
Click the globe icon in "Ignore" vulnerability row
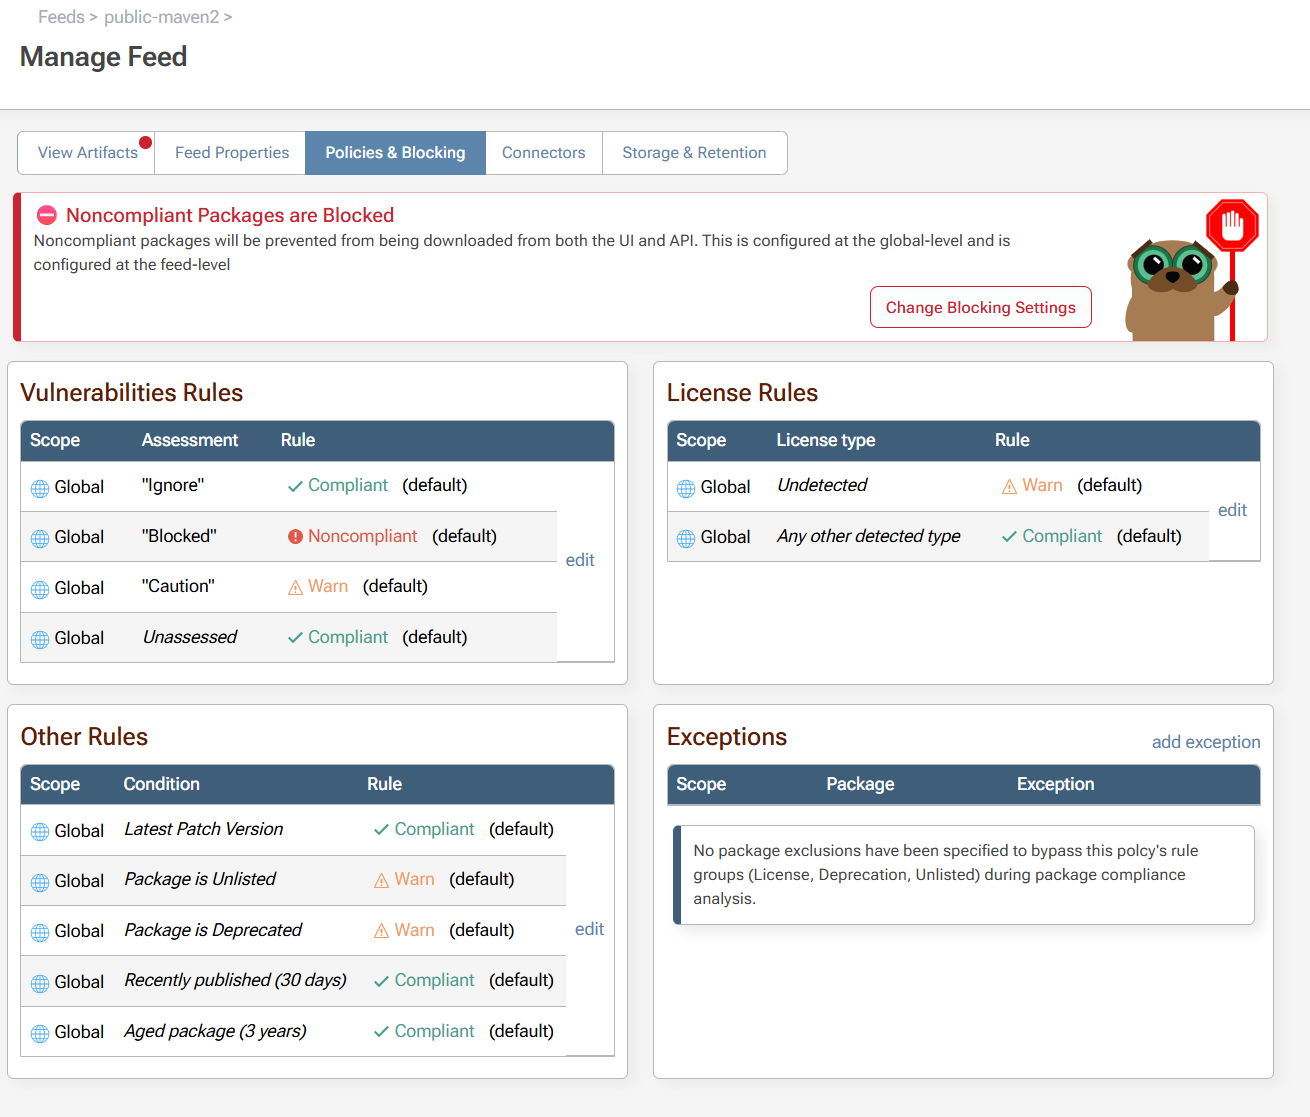tap(40, 488)
